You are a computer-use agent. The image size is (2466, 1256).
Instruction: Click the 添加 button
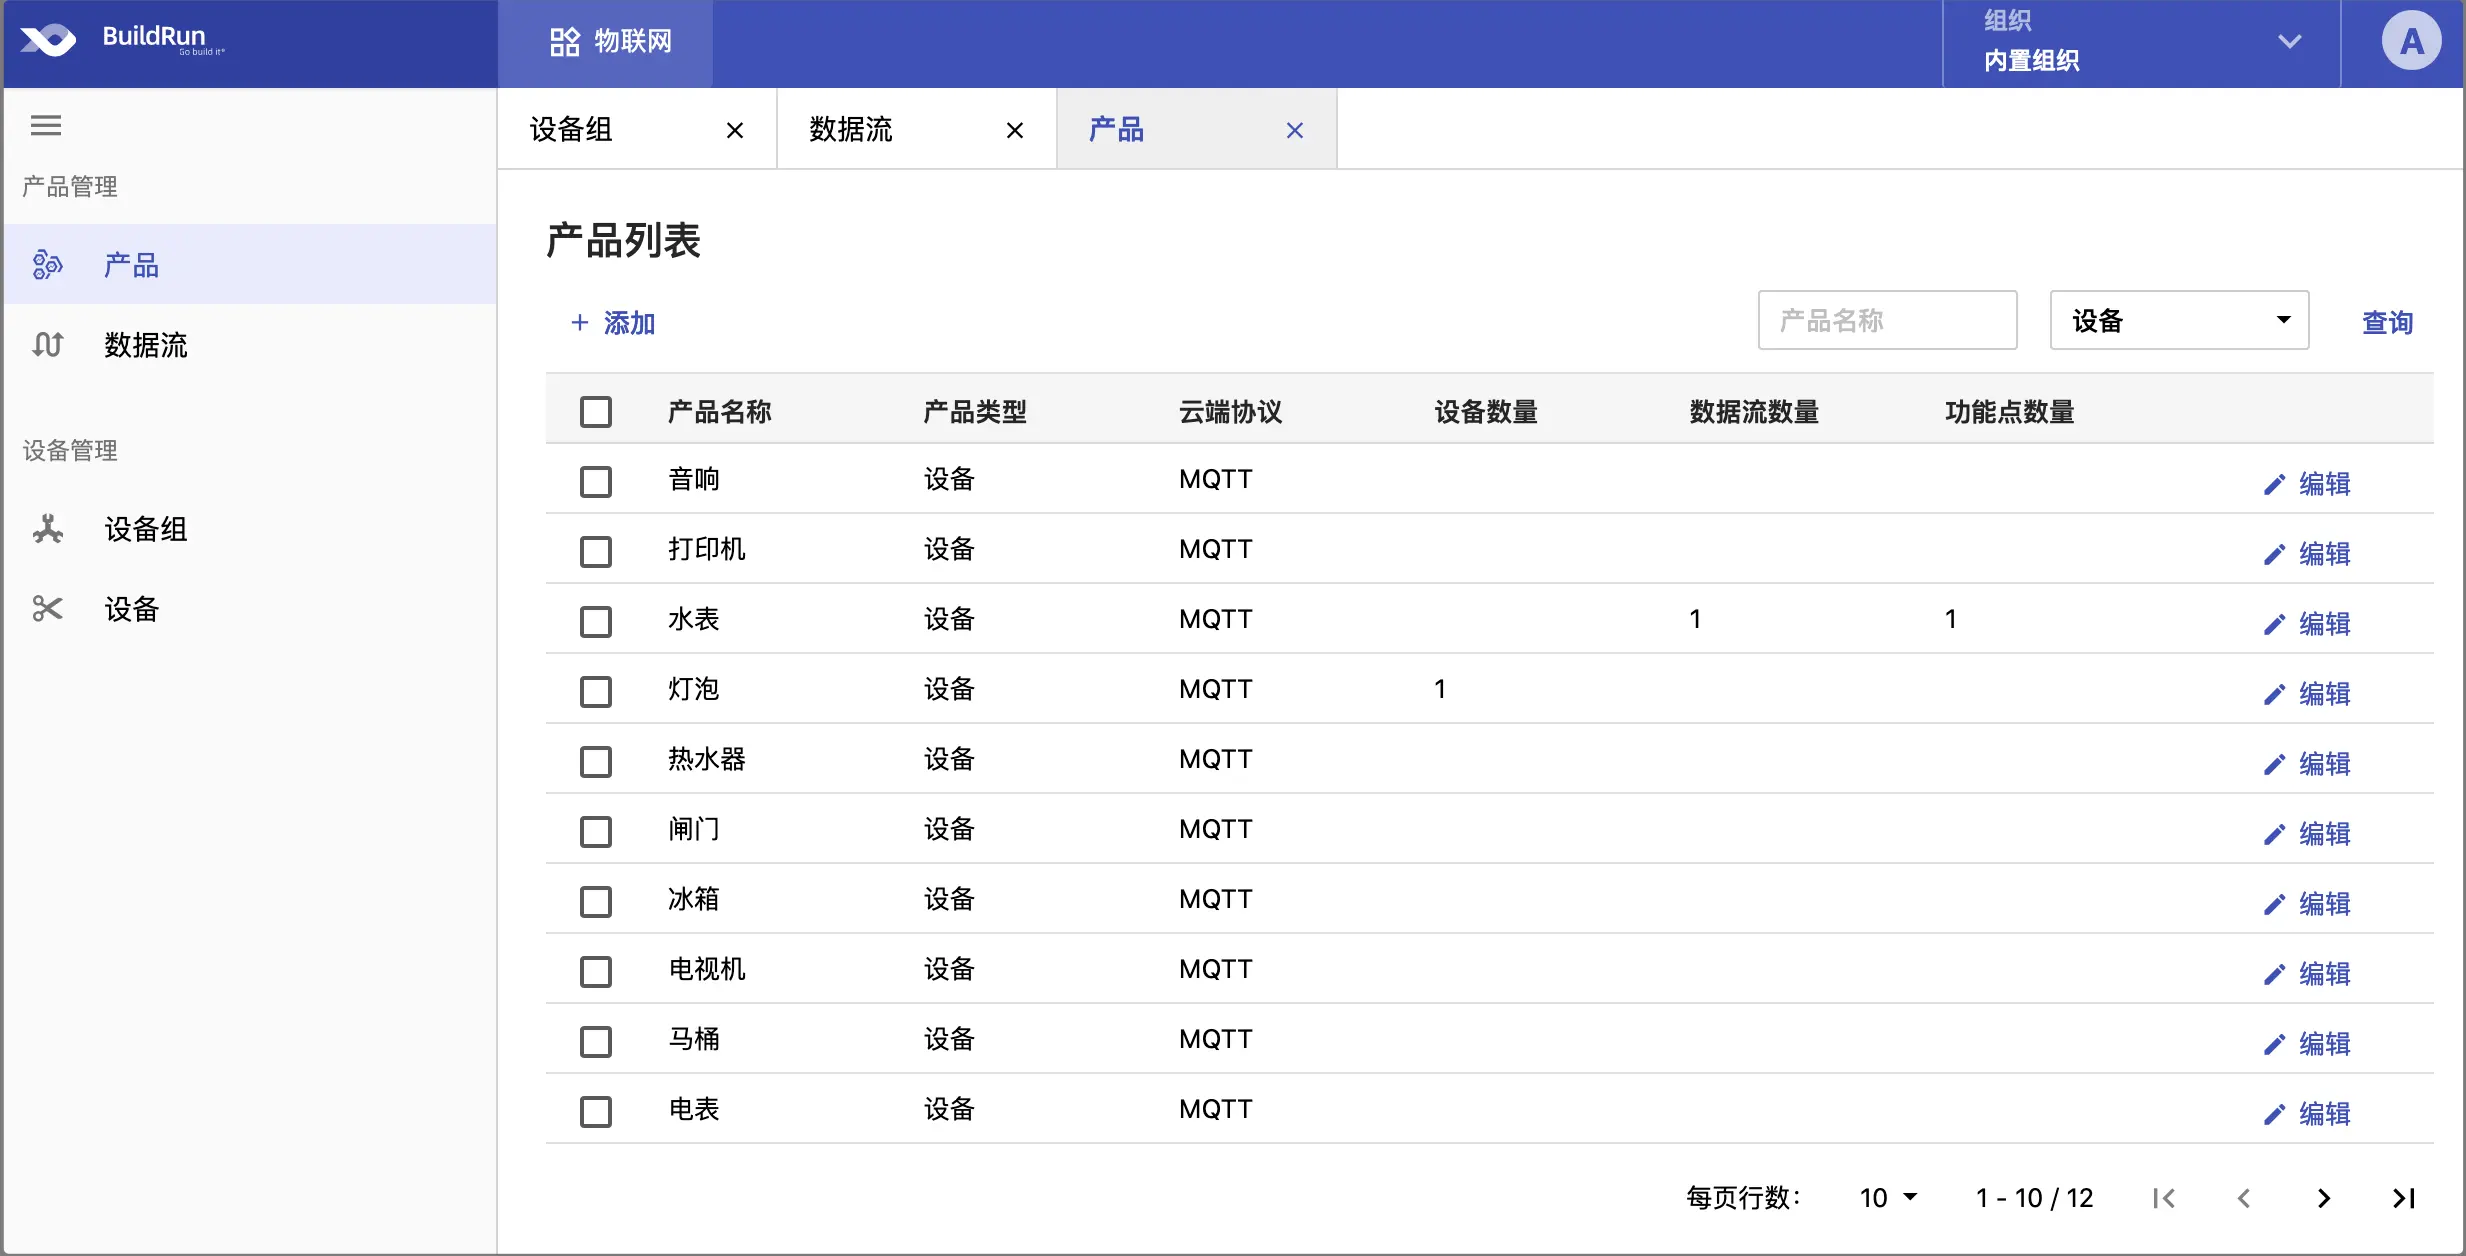click(613, 323)
